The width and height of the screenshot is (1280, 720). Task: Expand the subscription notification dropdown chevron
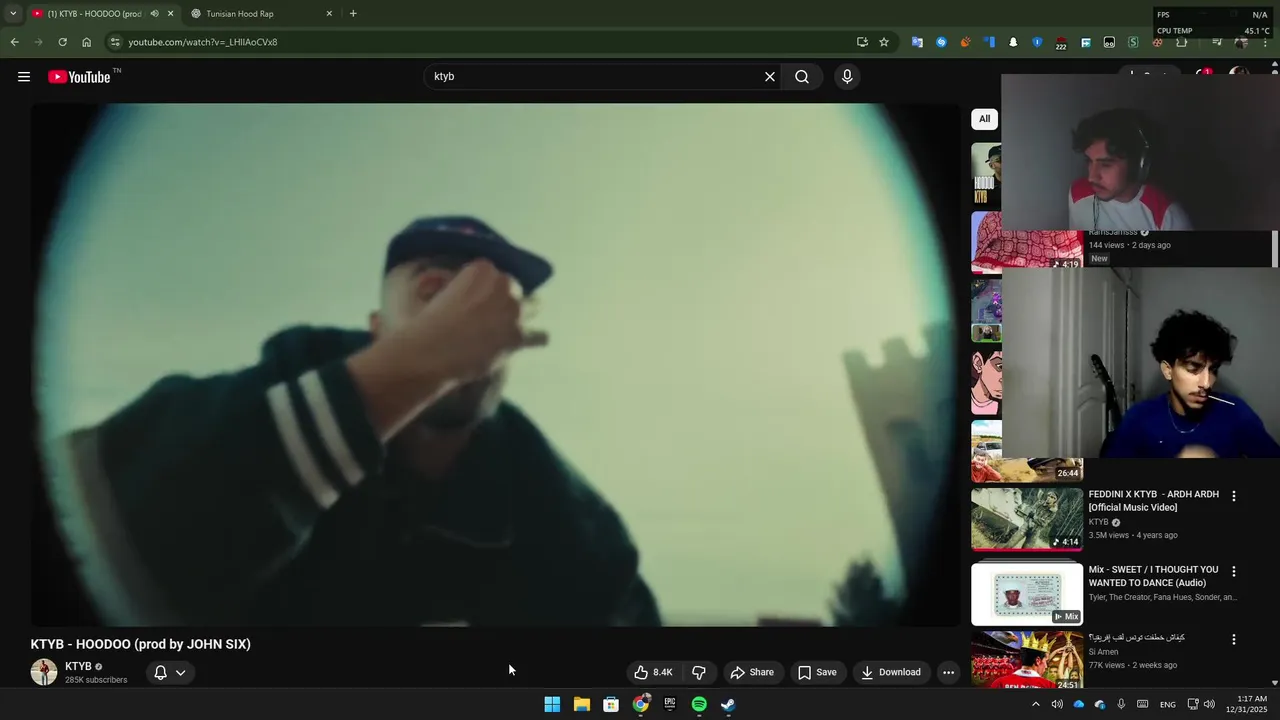(x=181, y=672)
